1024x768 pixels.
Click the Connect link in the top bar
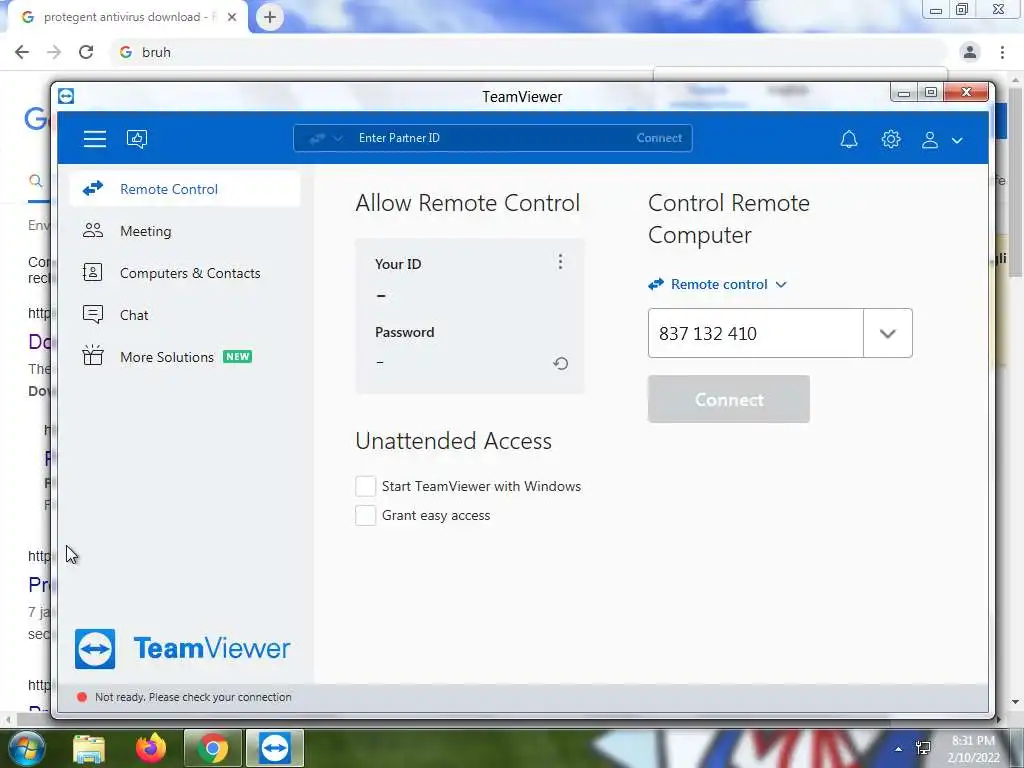tap(659, 138)
